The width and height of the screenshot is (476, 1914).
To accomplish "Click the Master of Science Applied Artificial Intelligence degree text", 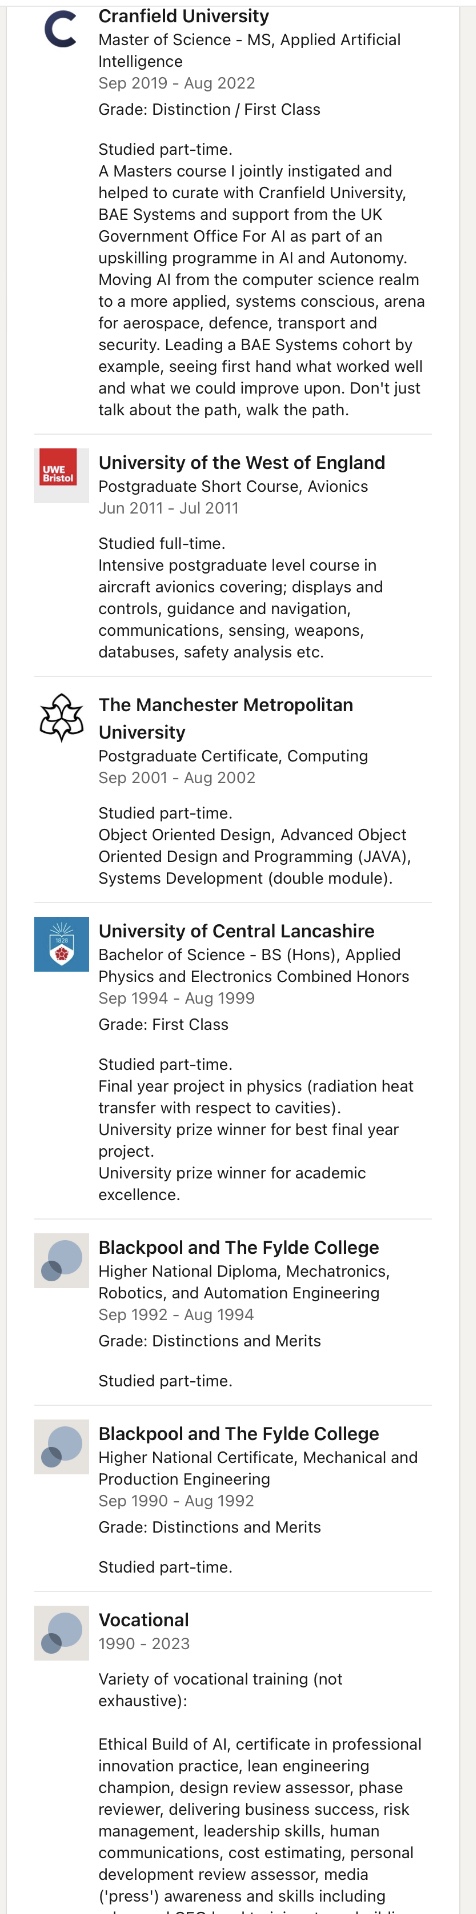I will tap(250, 50).
